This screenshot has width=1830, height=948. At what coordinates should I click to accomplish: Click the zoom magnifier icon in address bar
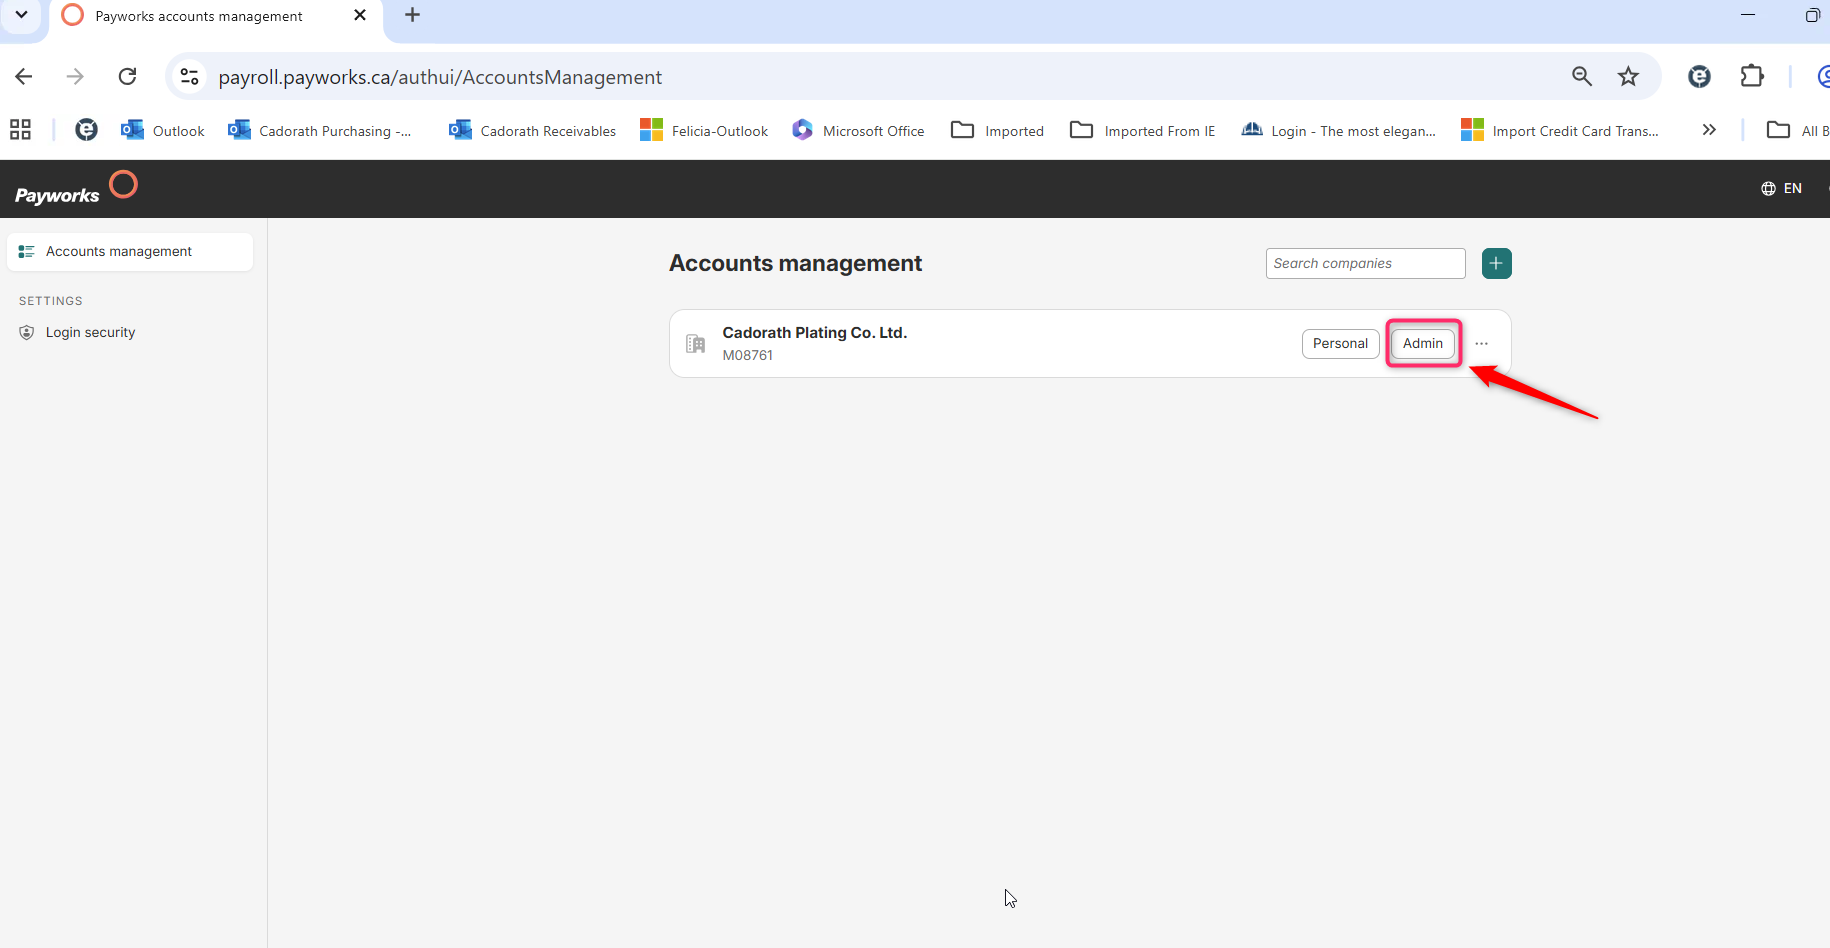tap(1581, 76)
